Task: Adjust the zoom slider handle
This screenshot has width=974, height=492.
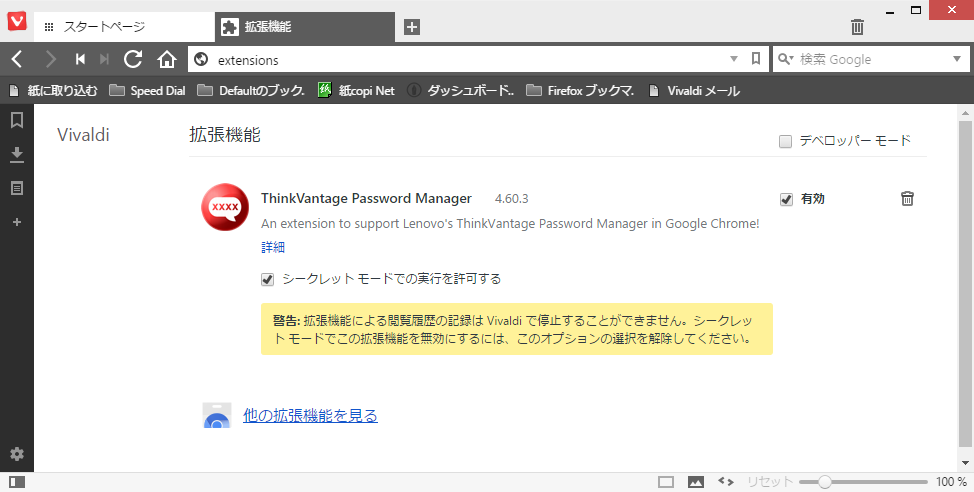Action: point(825,482)
